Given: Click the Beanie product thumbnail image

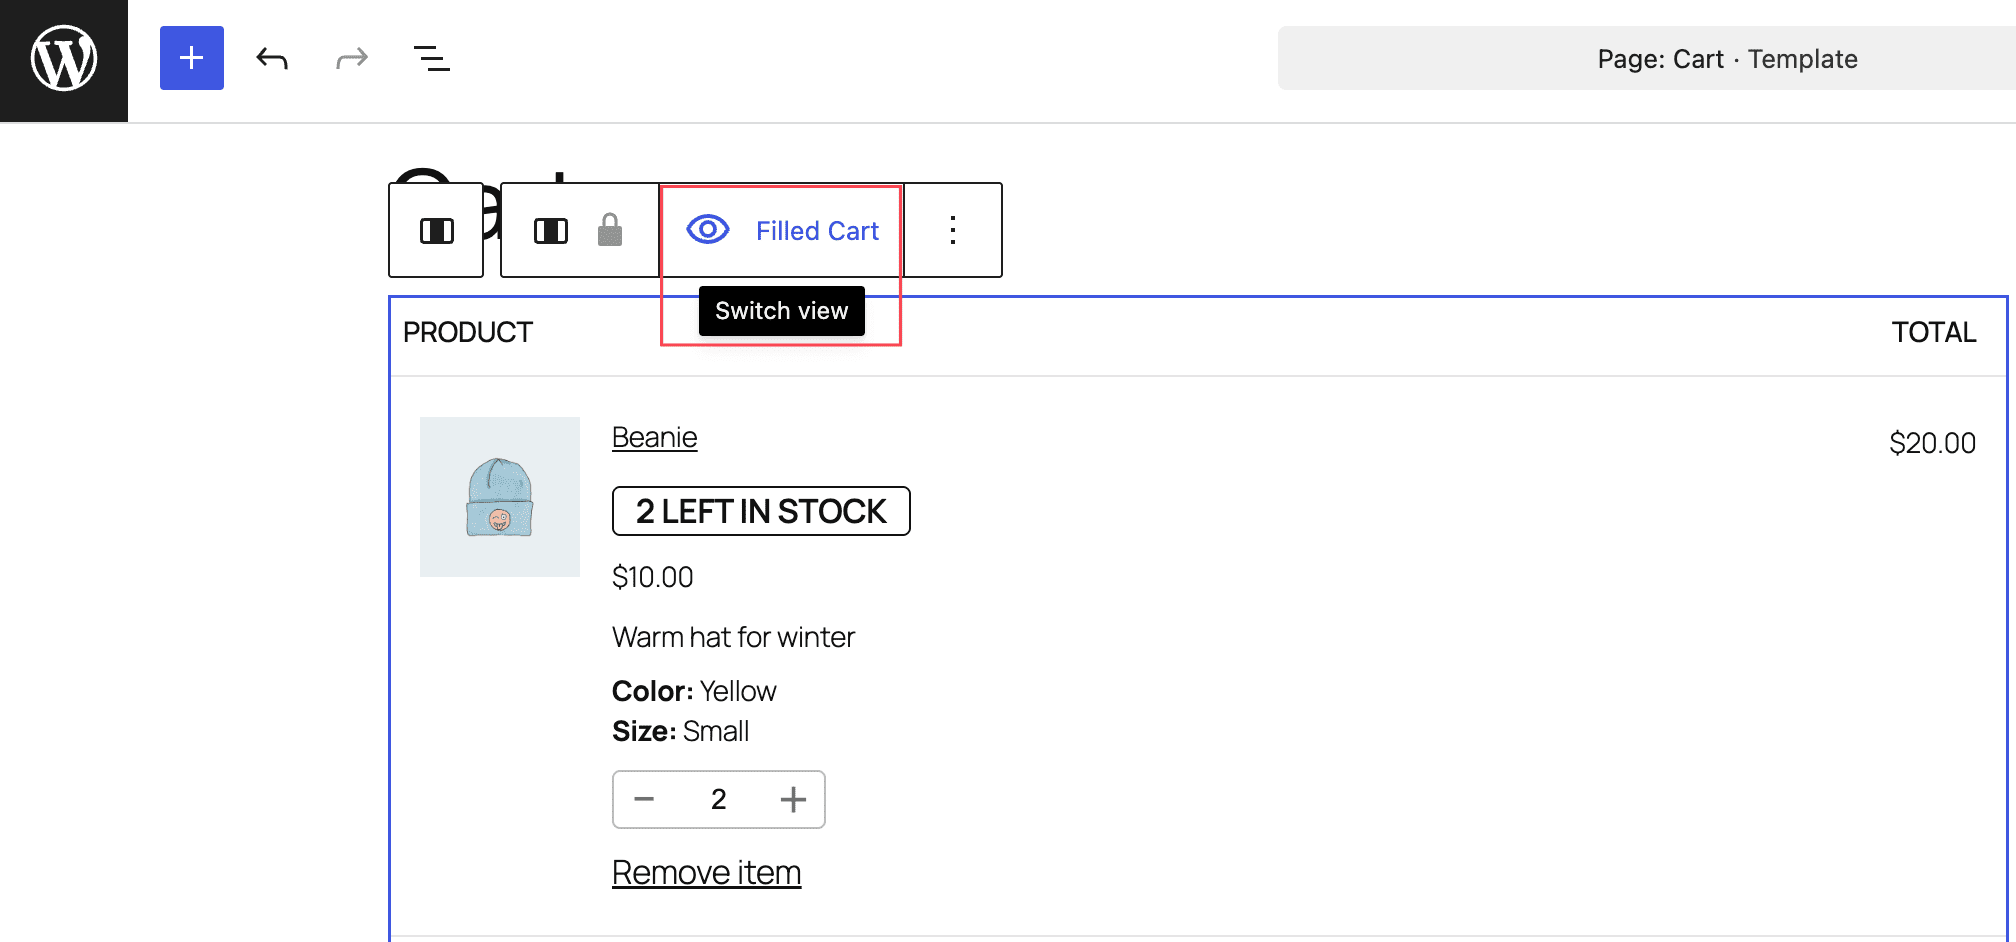Looking at the screenshot, I should click(x=500, y=497).
